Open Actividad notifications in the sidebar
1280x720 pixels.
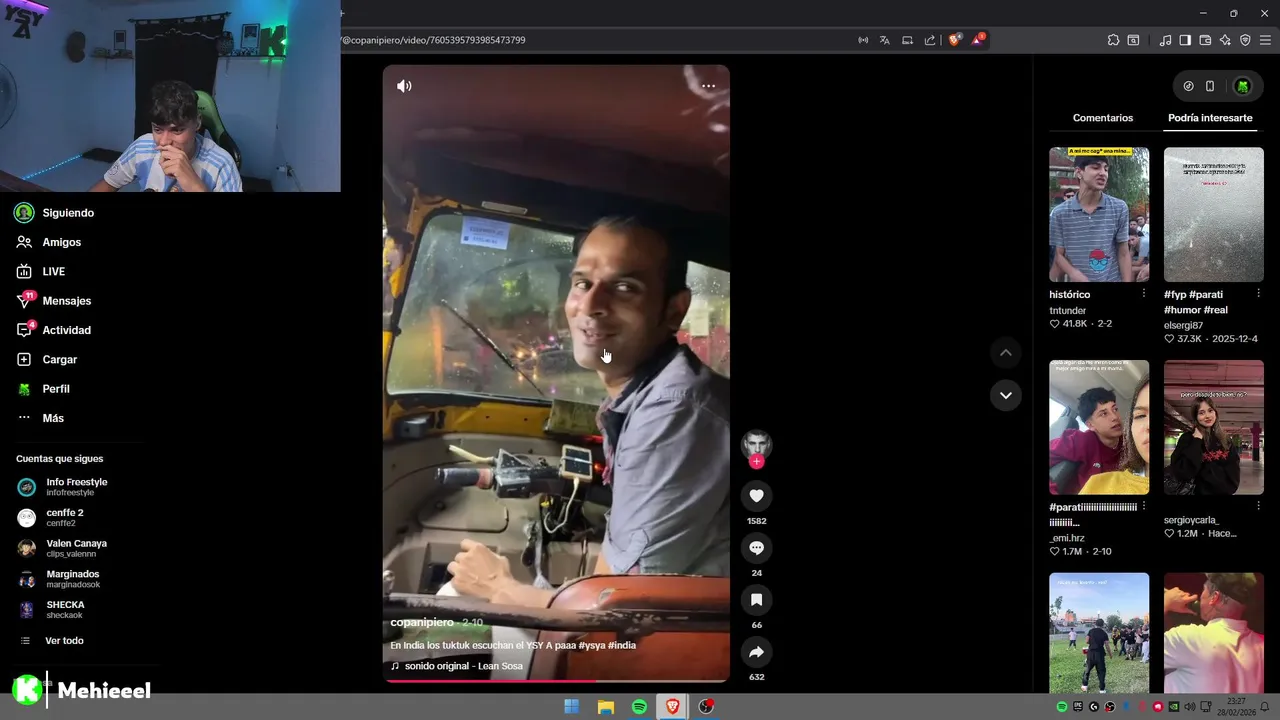(54, 330)
